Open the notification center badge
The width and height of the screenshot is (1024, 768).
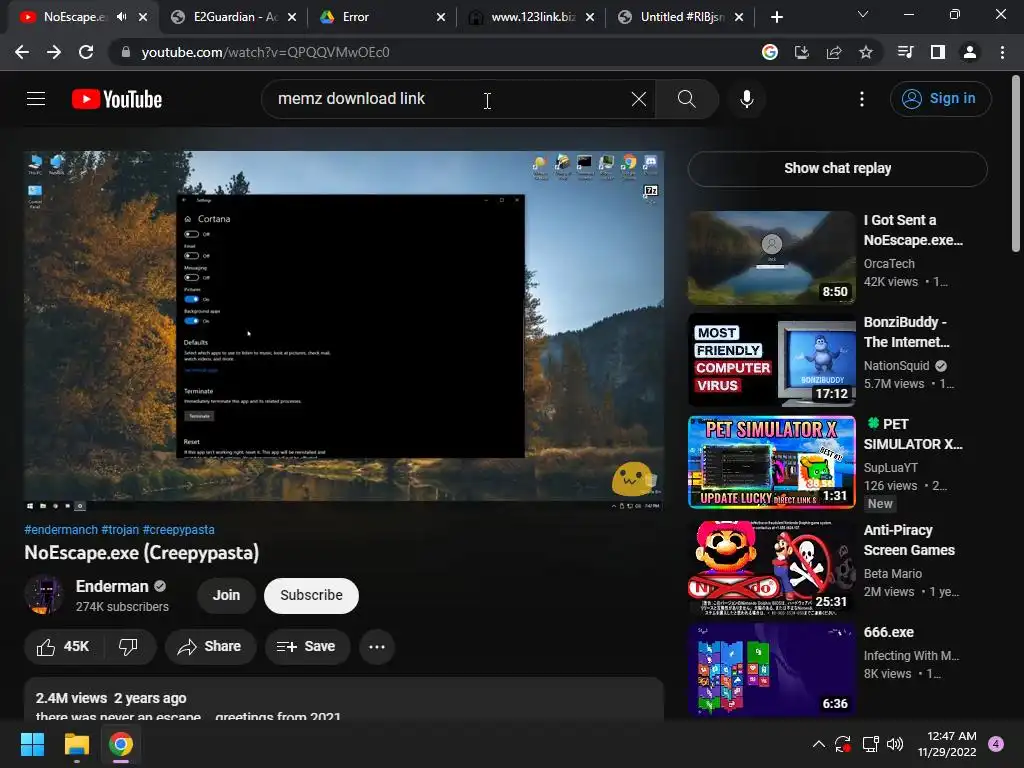[x=996, y=744]
